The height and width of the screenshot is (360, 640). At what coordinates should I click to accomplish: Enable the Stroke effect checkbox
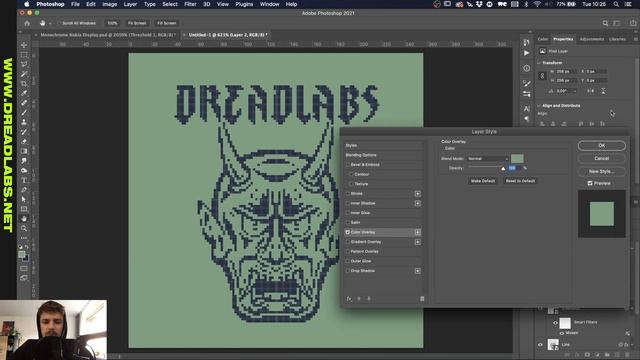pyautogui.click(x=348, y=193)
